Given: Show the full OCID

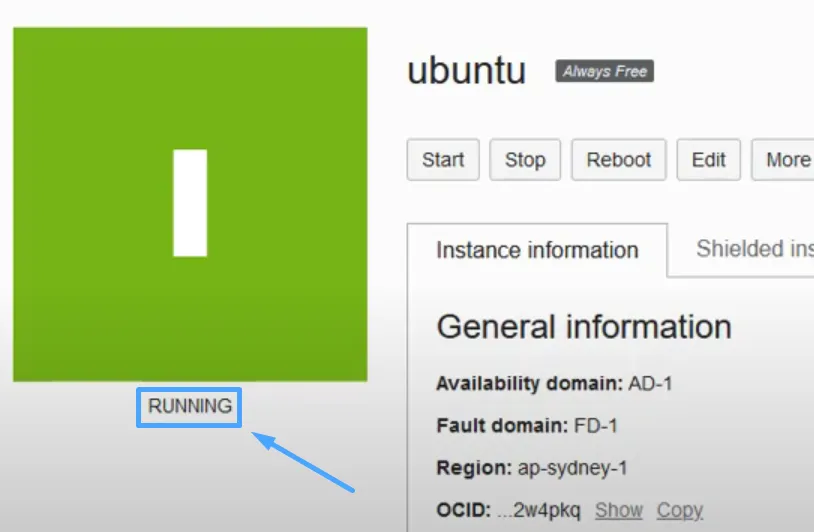Looking at the screenshot, I should coord(619,510).
